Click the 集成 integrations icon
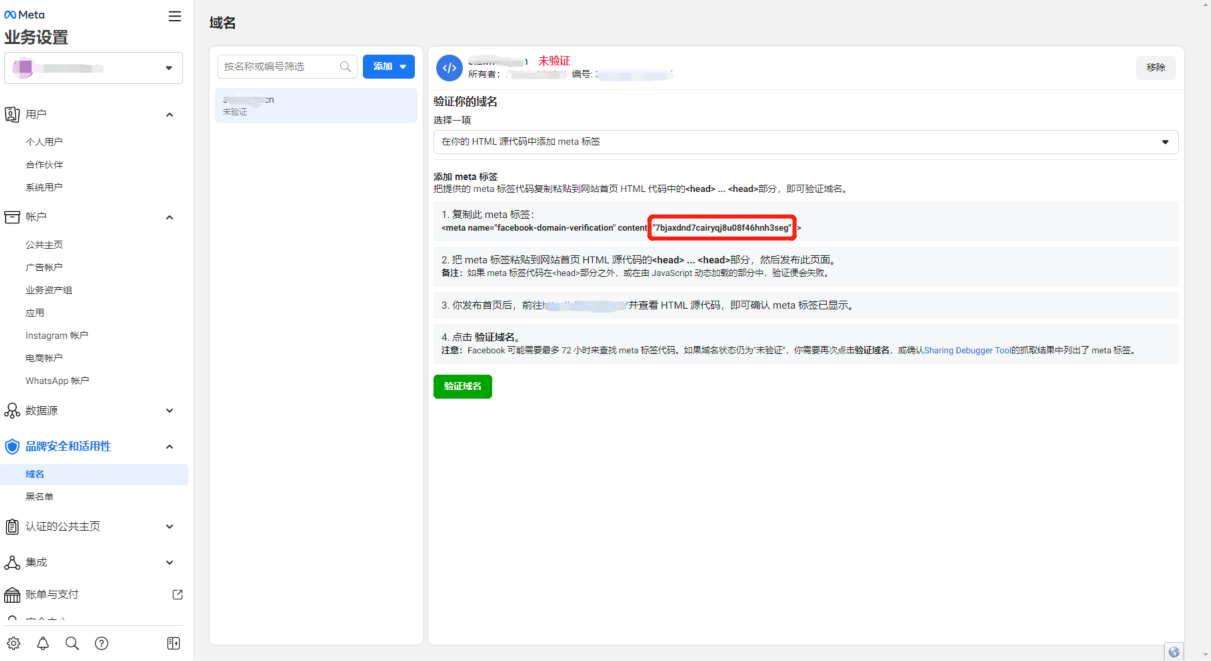Viewport: 1211px width, 661px height. (13, 563)
